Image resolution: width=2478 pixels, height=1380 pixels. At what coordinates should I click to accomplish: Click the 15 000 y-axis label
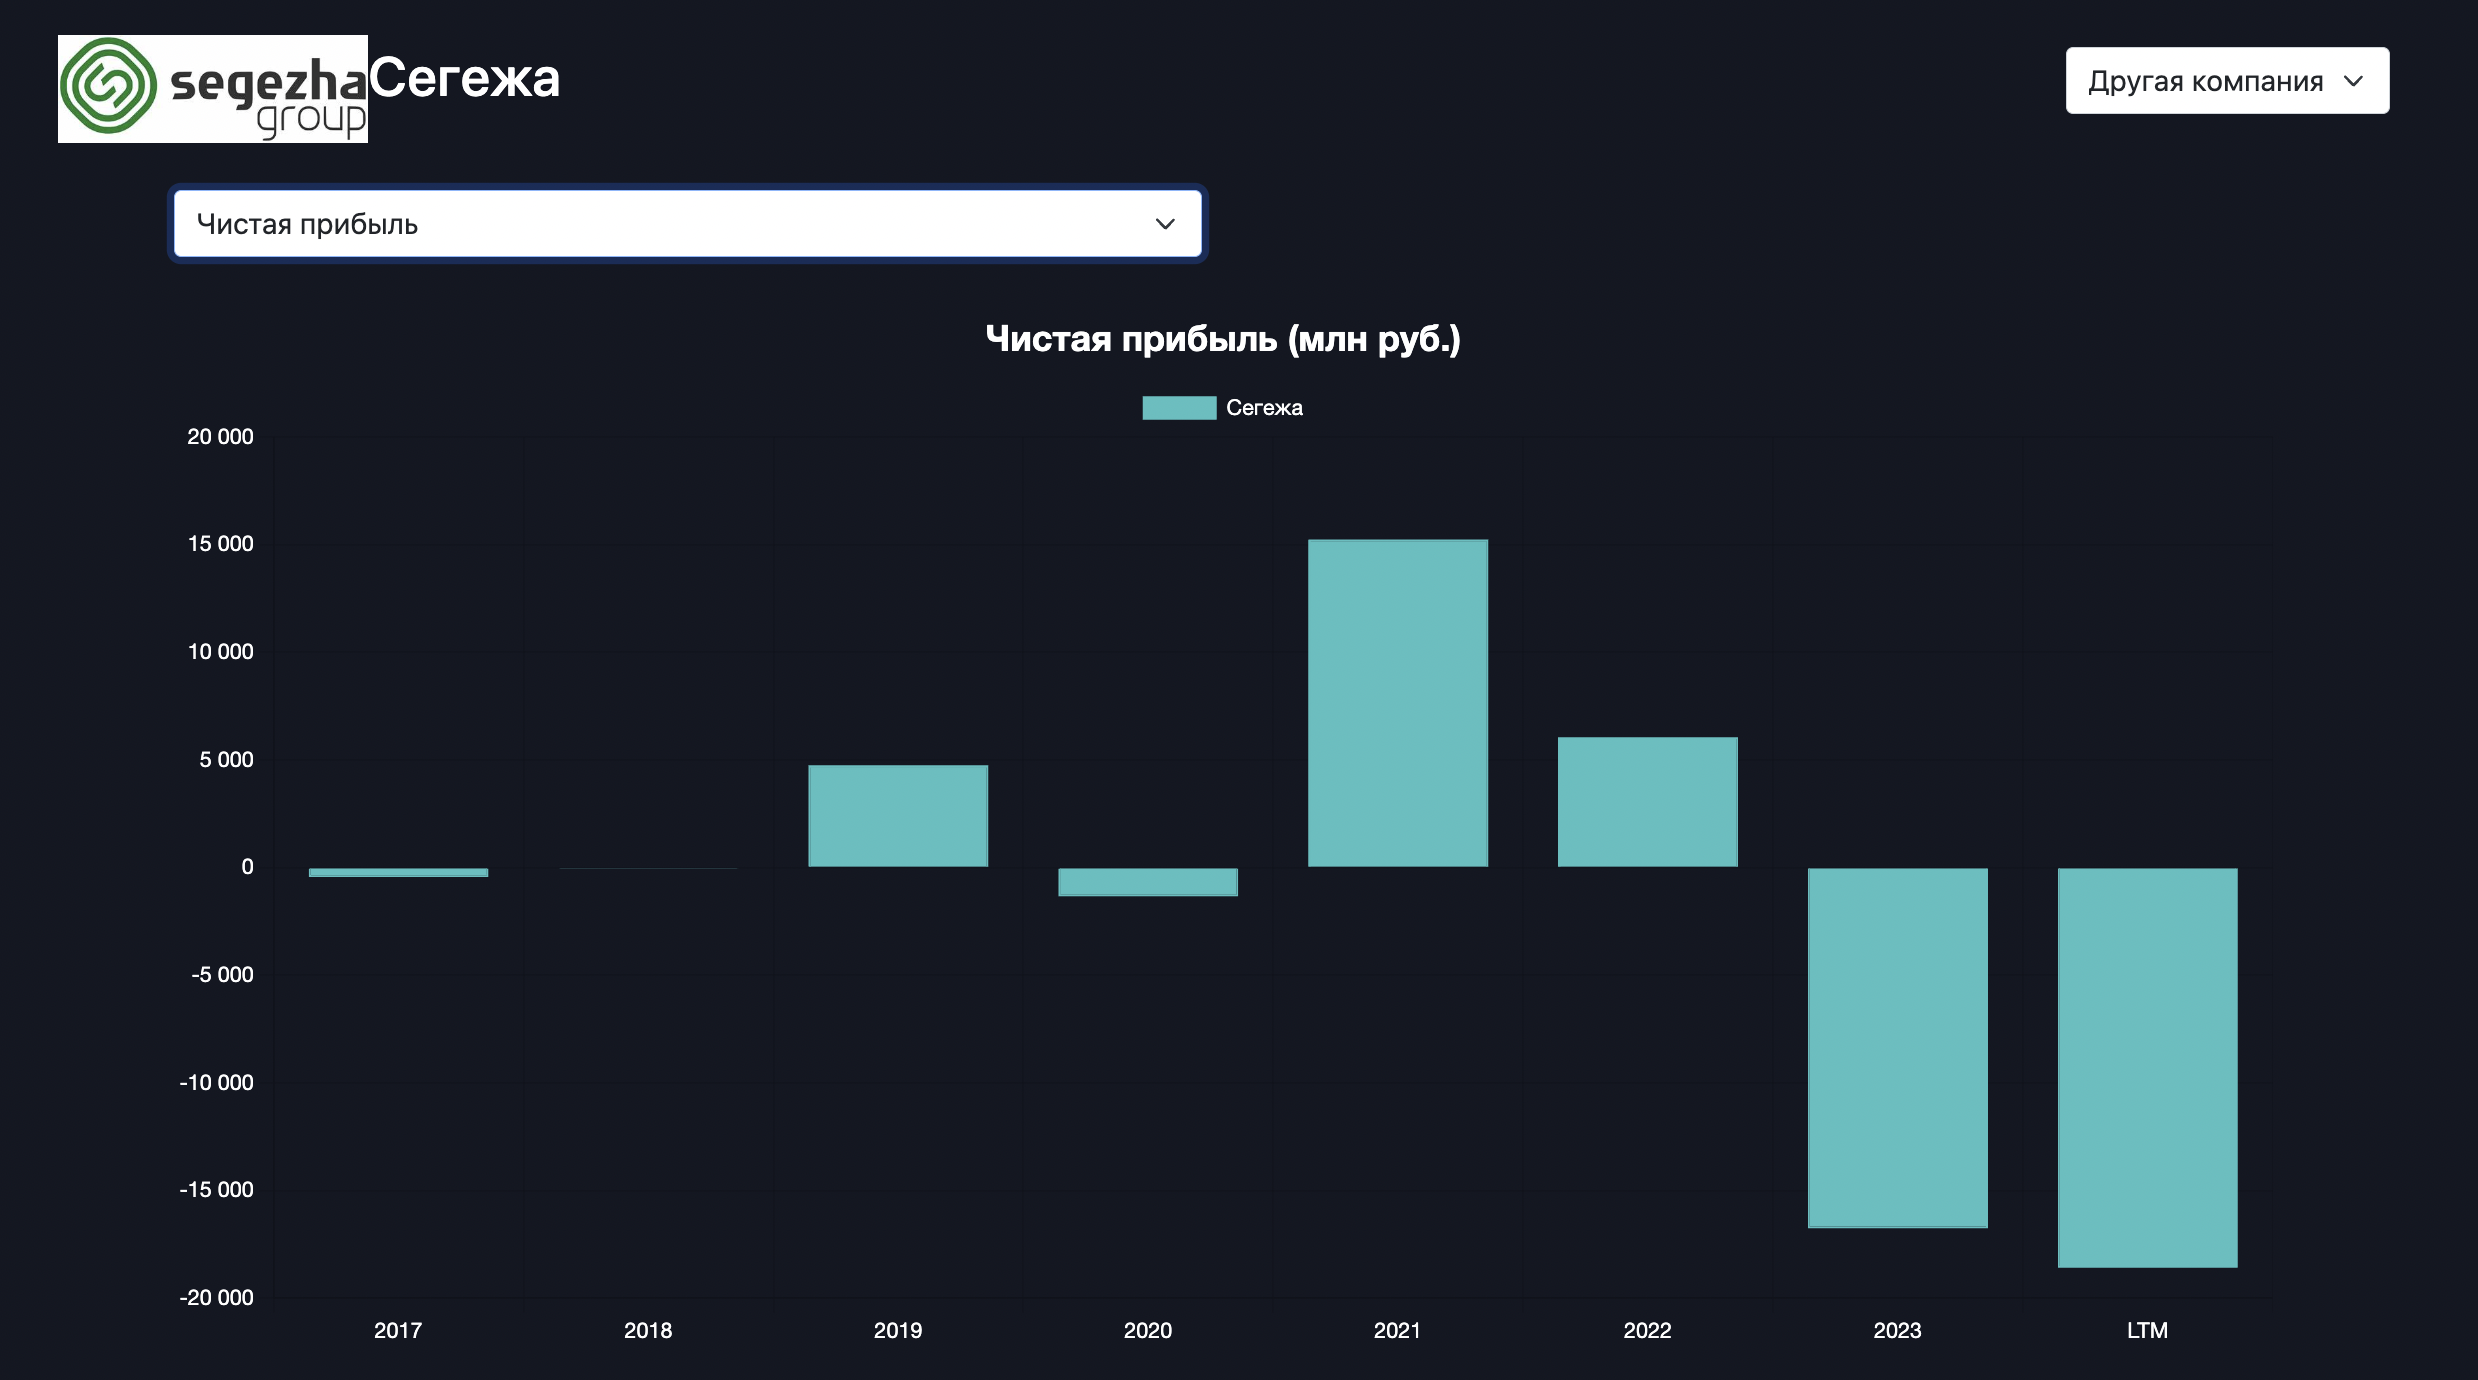(x=220, y=544)
